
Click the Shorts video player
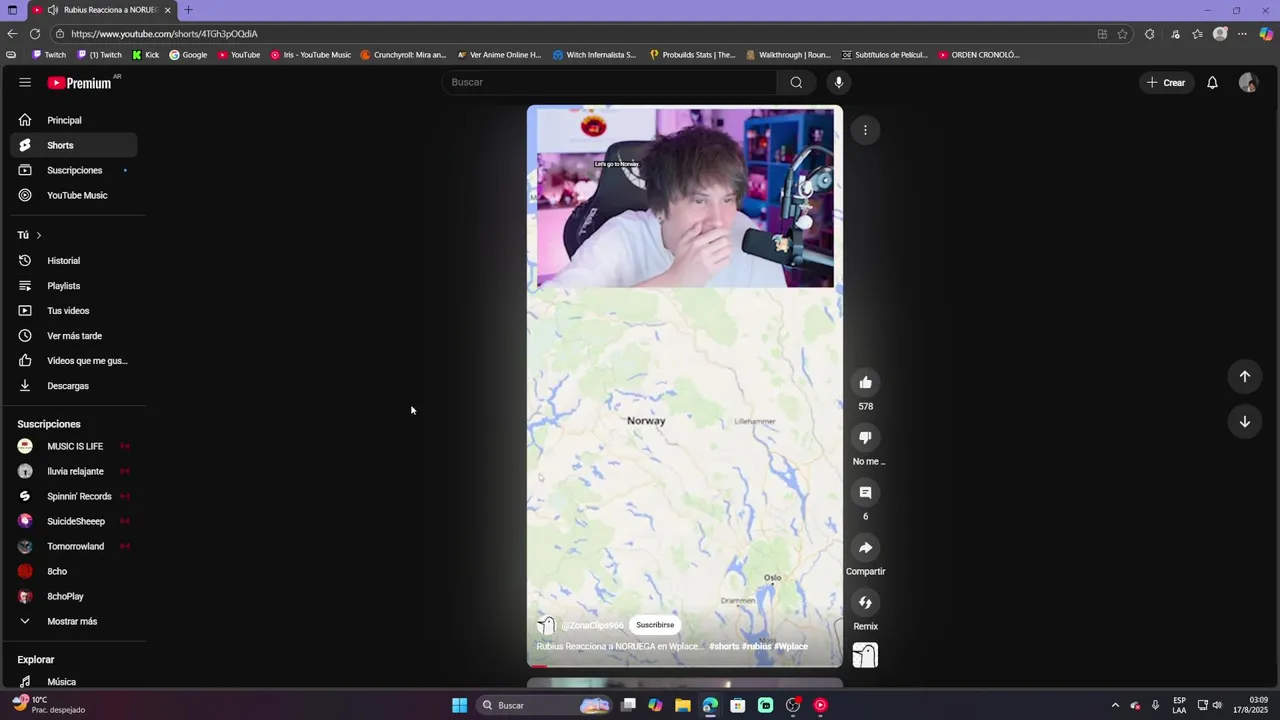point(685,385)
